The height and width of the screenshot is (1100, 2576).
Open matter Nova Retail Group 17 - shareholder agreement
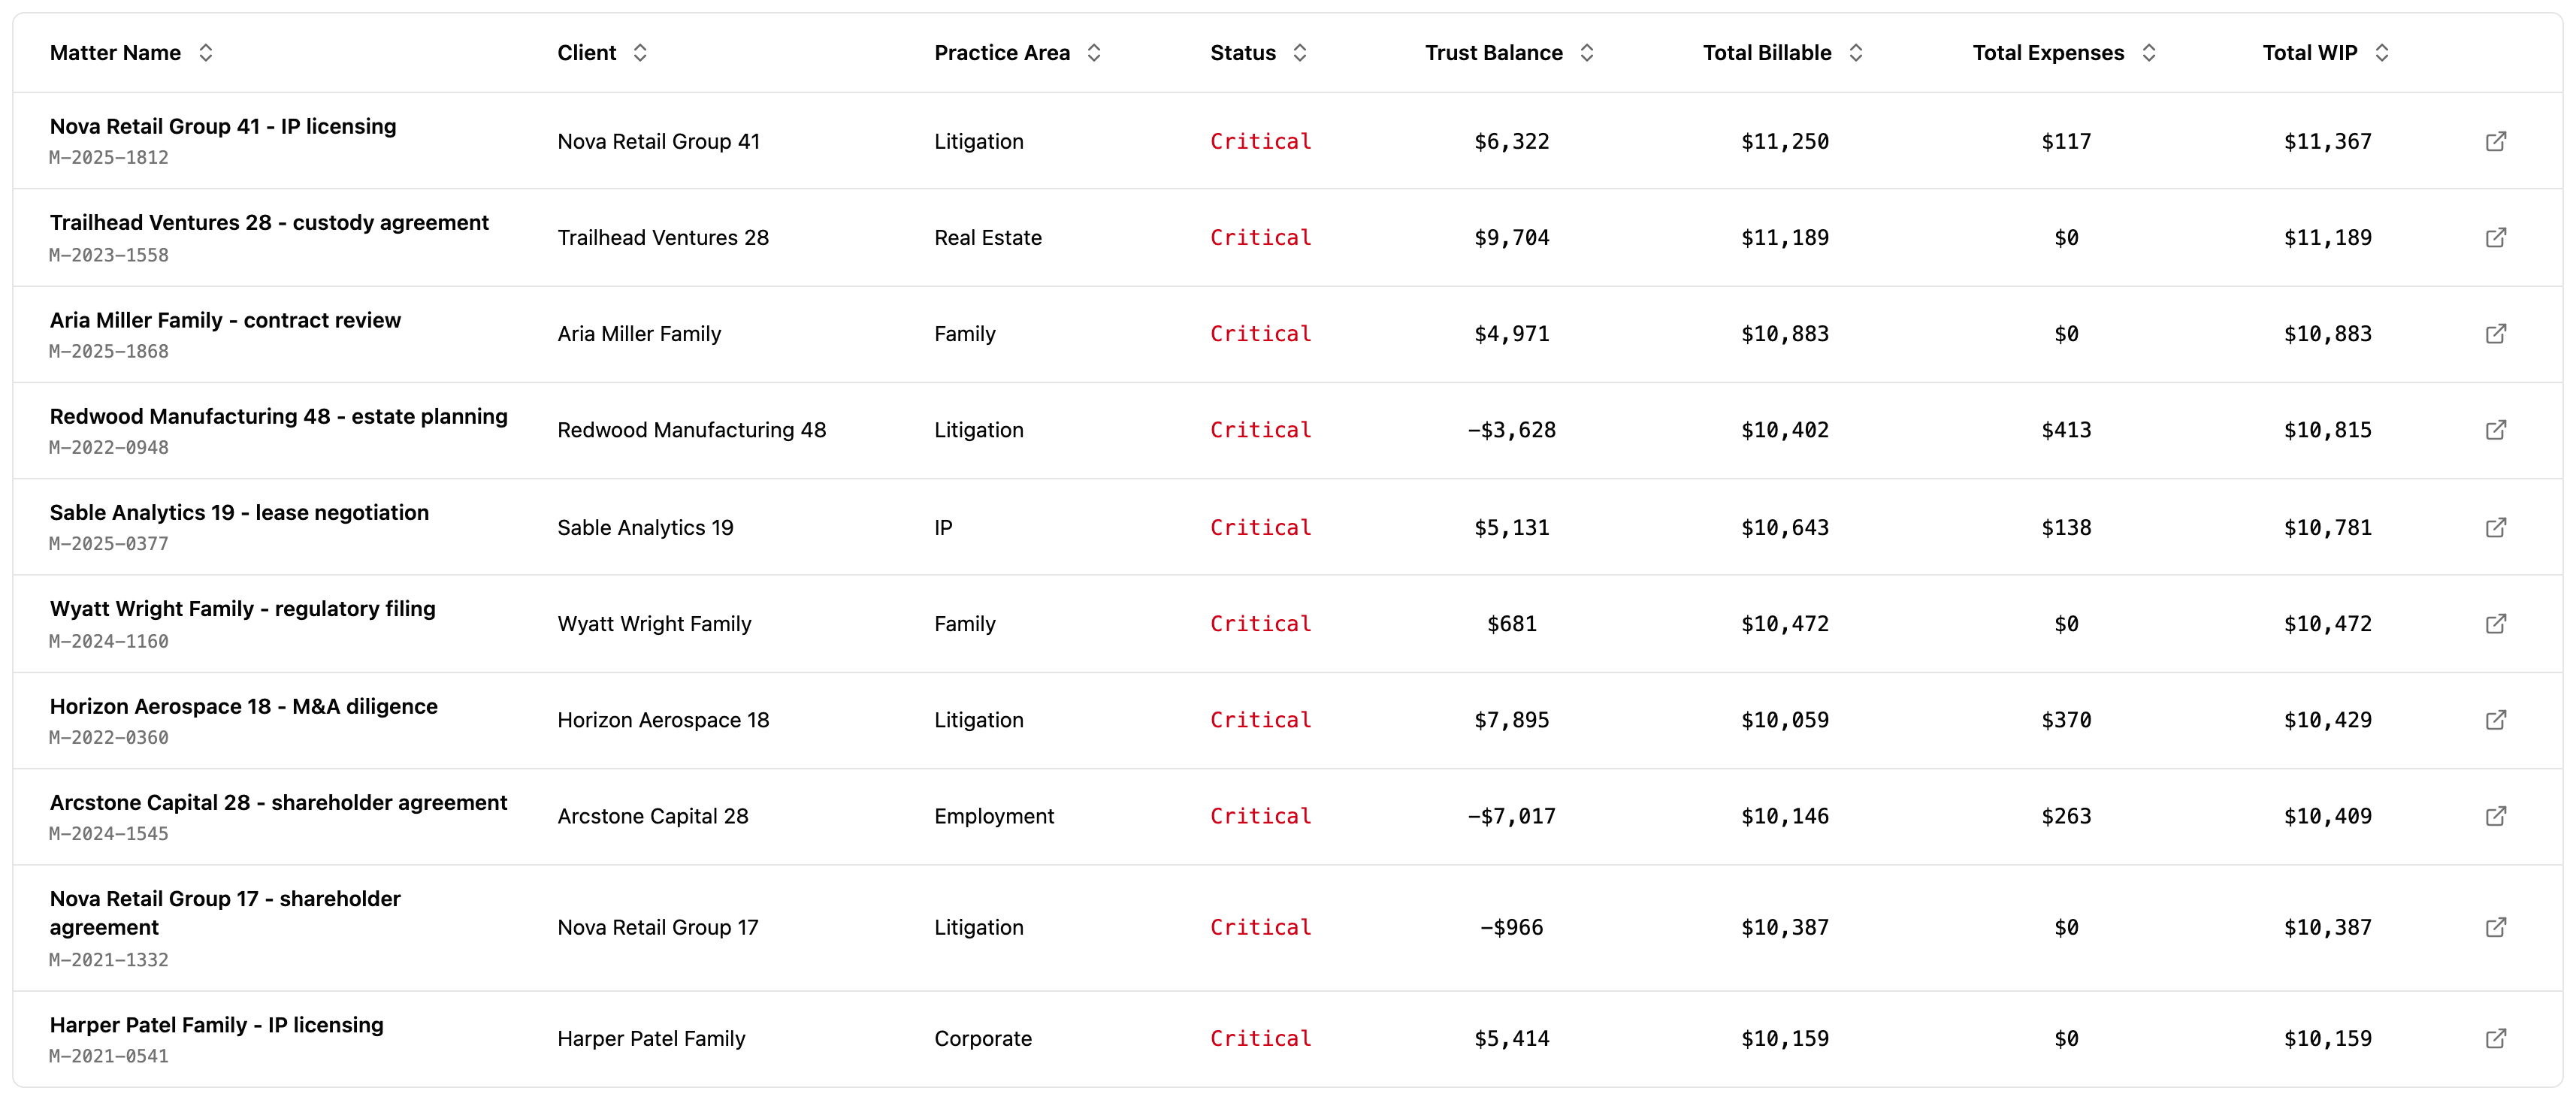pos(225,912)
